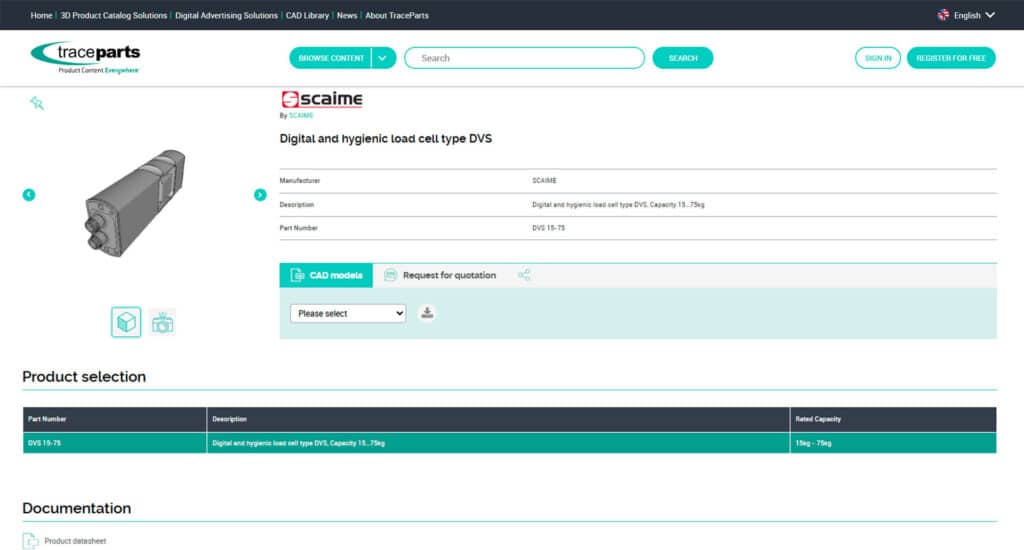Click the share icon next to Request for quotation
1024x550 pixels.
coord(524,275)
